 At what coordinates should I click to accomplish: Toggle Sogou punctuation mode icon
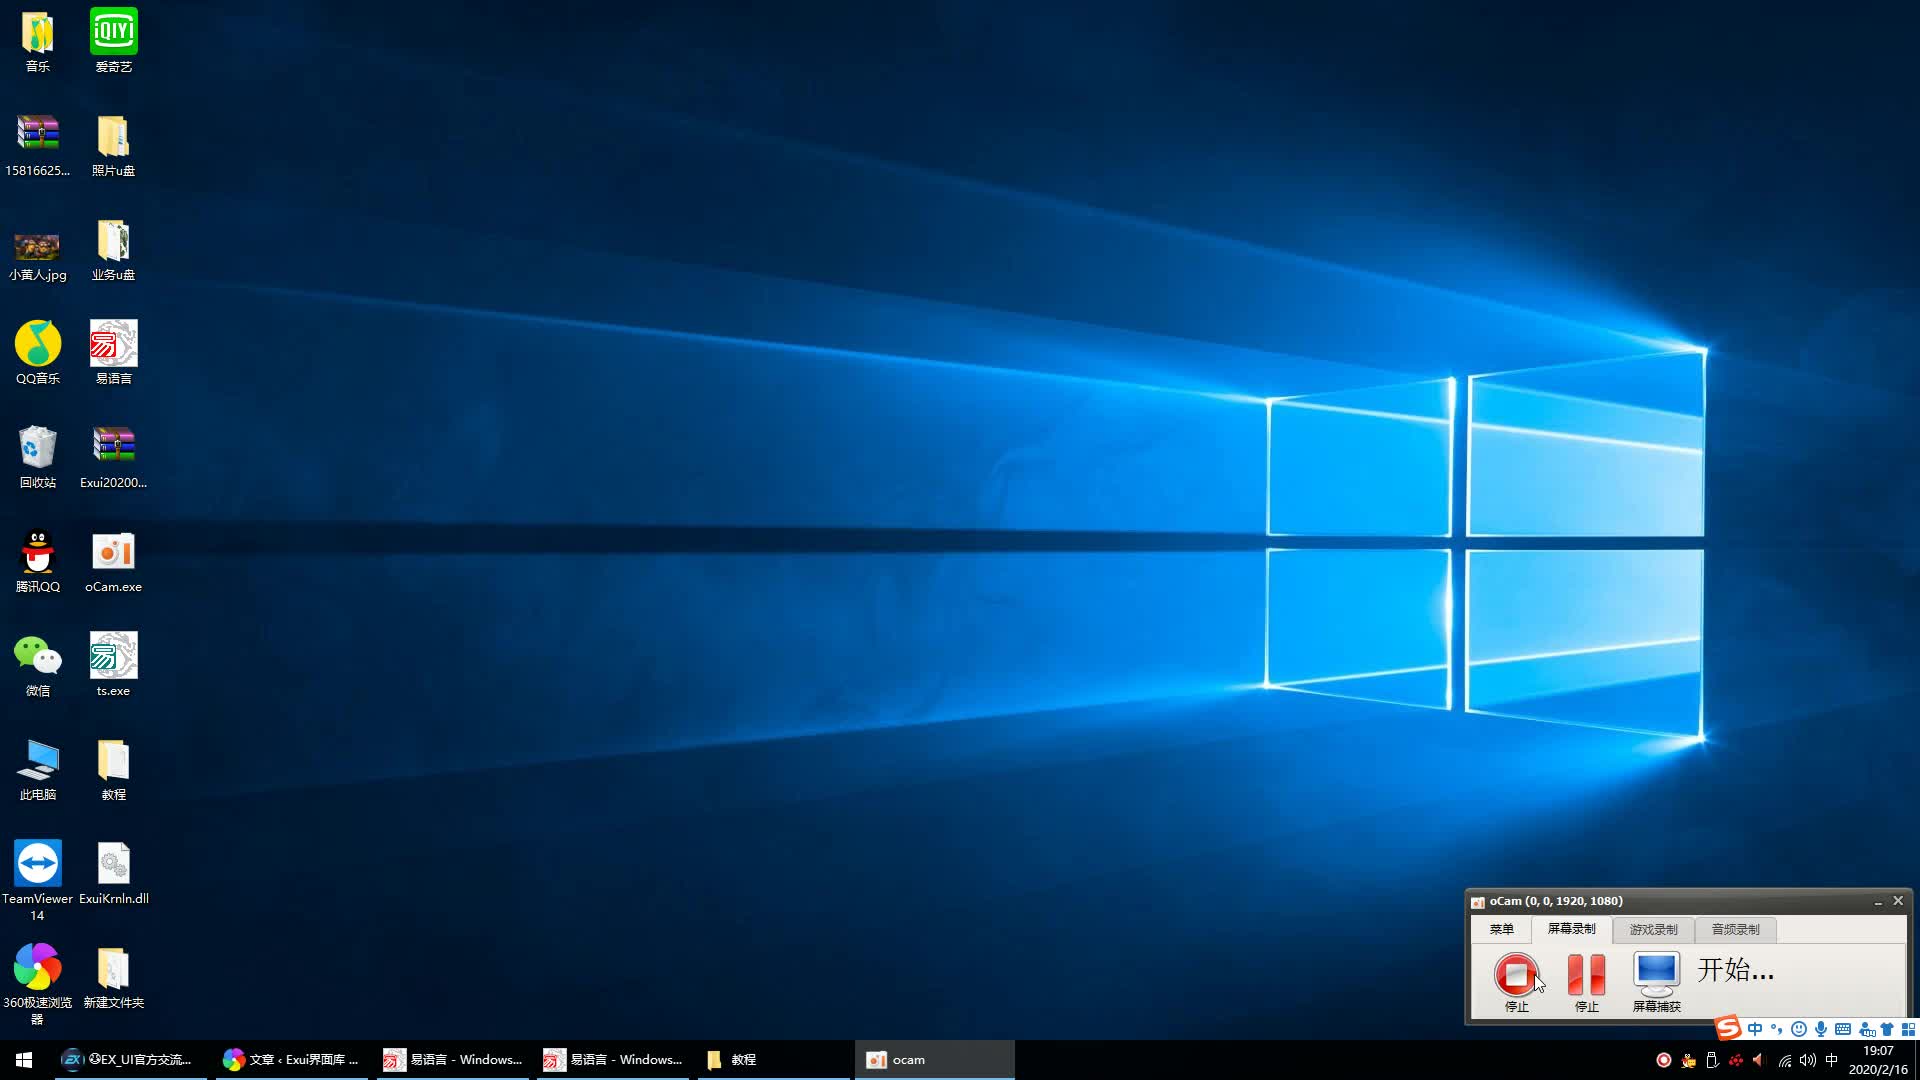pos(1777,1029)
